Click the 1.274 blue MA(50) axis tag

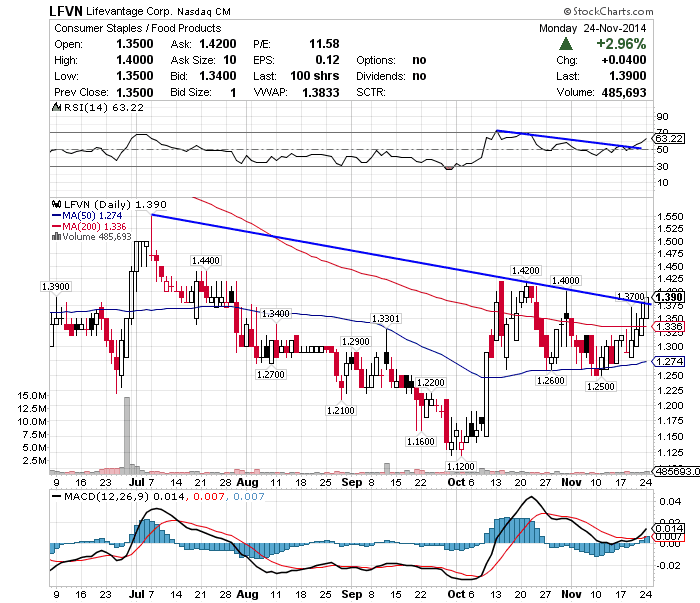pos(668,361)
